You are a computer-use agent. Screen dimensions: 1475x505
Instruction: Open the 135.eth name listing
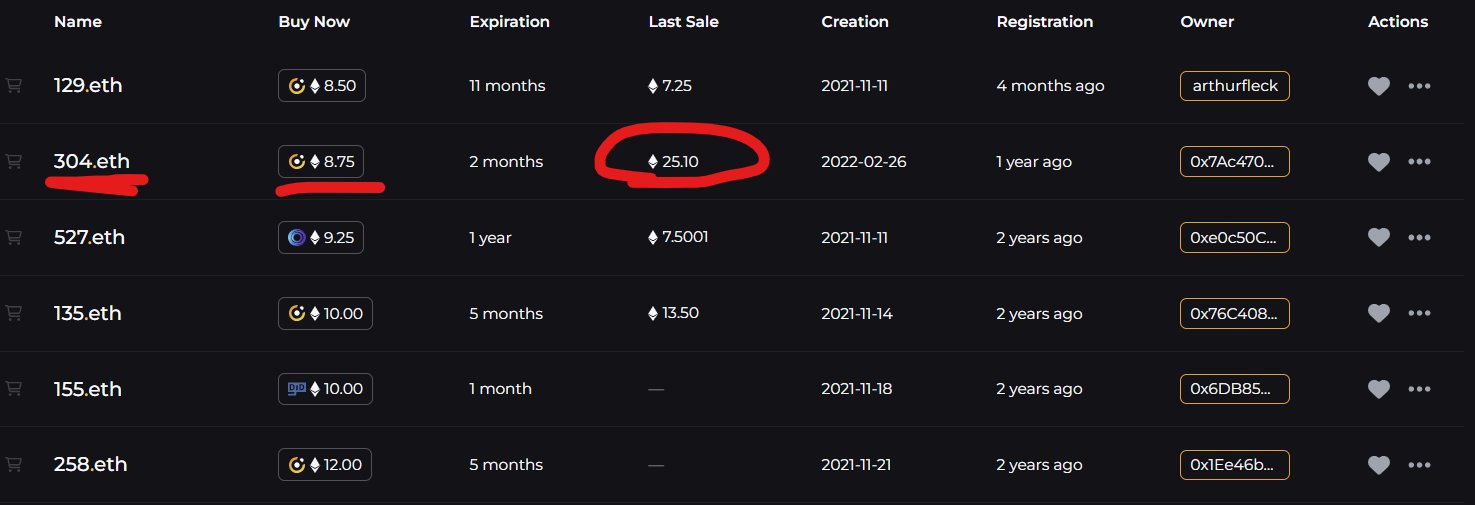pyautogui.click(x=88, y=313)
